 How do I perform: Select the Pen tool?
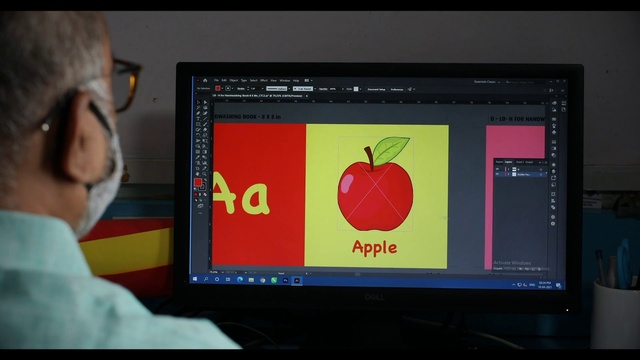(x=198, y=113)
